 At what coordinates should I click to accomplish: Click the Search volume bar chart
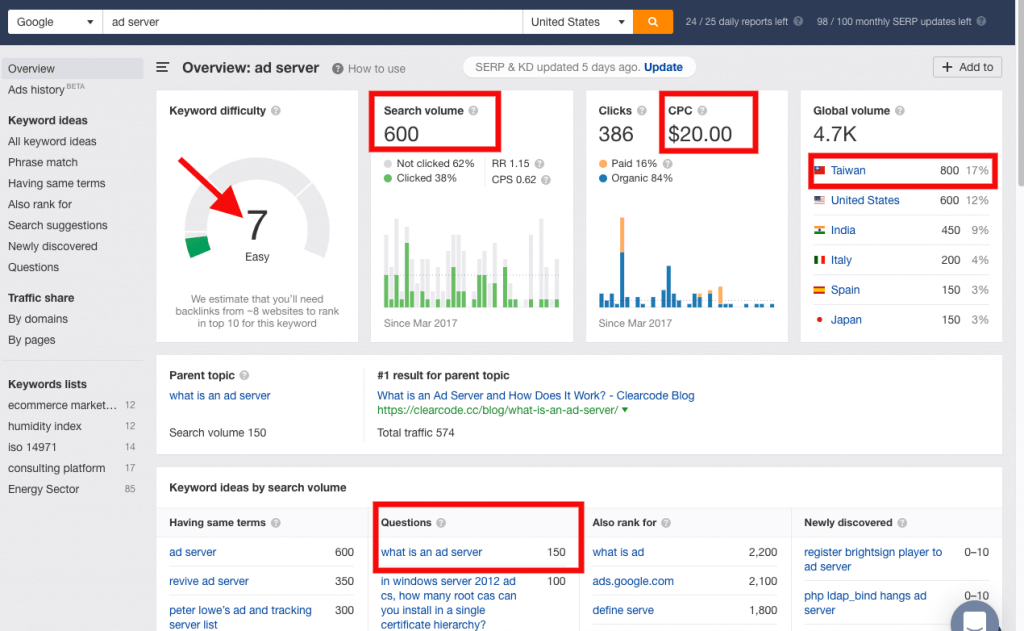[x=472, y=263]
